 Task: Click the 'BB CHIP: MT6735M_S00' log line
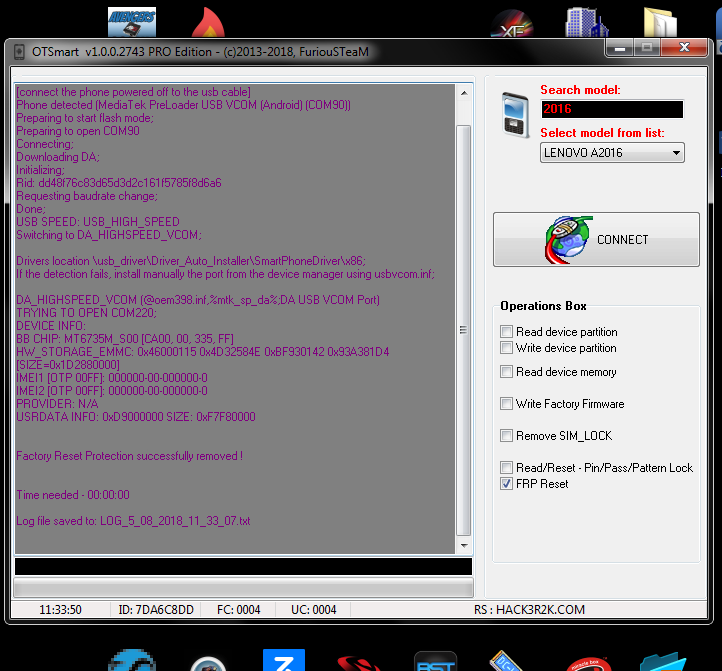coord(125,339)
